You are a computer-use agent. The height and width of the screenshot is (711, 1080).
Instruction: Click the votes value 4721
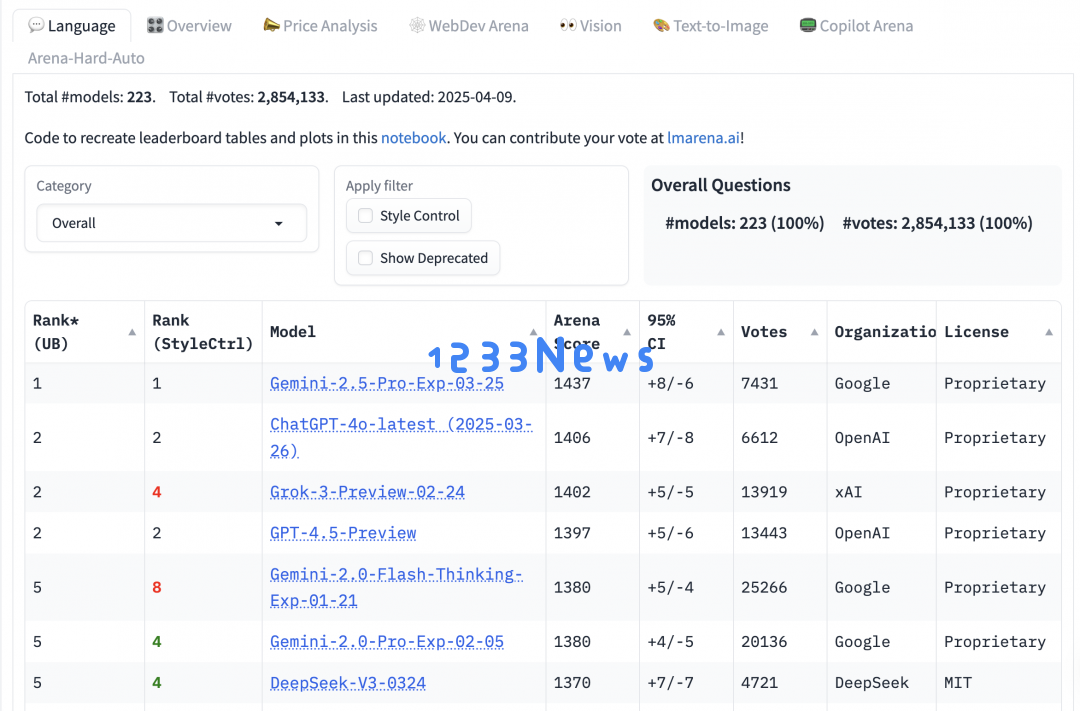point(759,683)
